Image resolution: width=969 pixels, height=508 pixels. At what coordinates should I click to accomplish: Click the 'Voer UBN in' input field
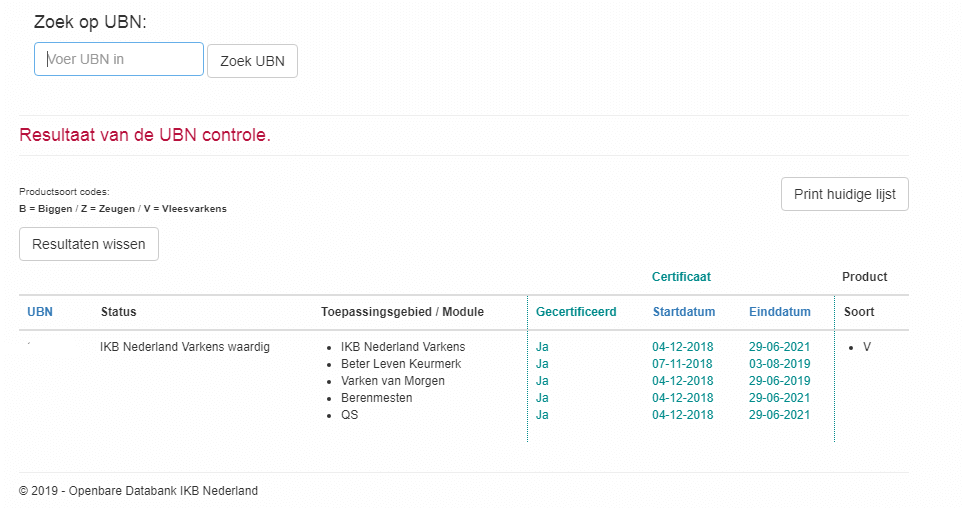(x=119, y=59)
